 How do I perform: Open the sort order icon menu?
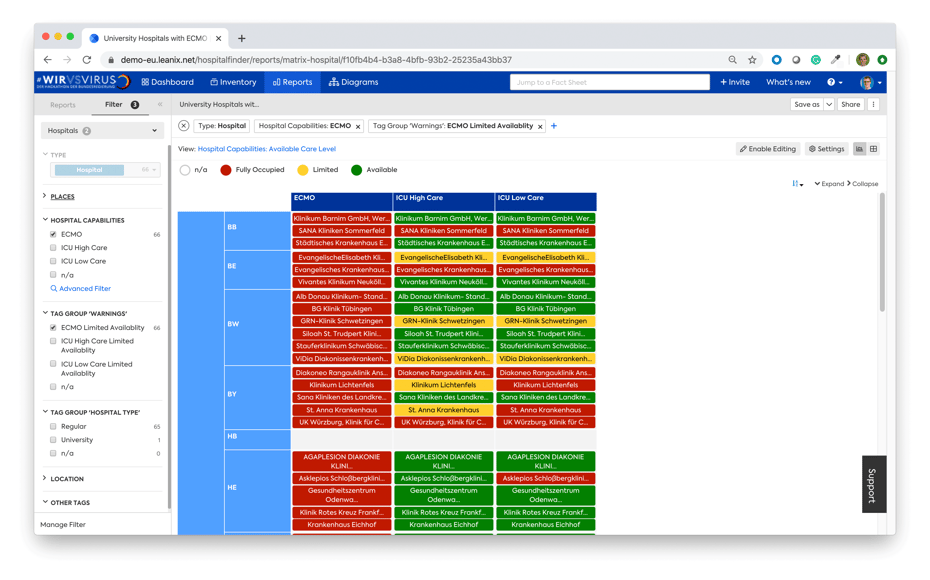[797, 184]
